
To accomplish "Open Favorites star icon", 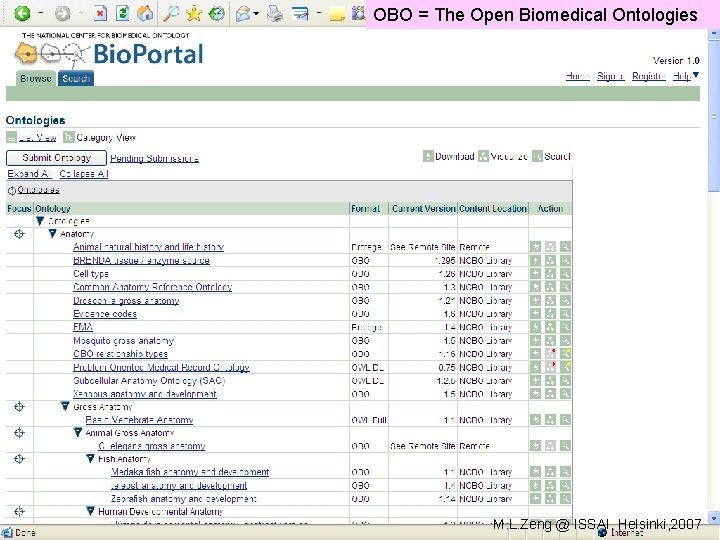I will [x=194, y=14].
